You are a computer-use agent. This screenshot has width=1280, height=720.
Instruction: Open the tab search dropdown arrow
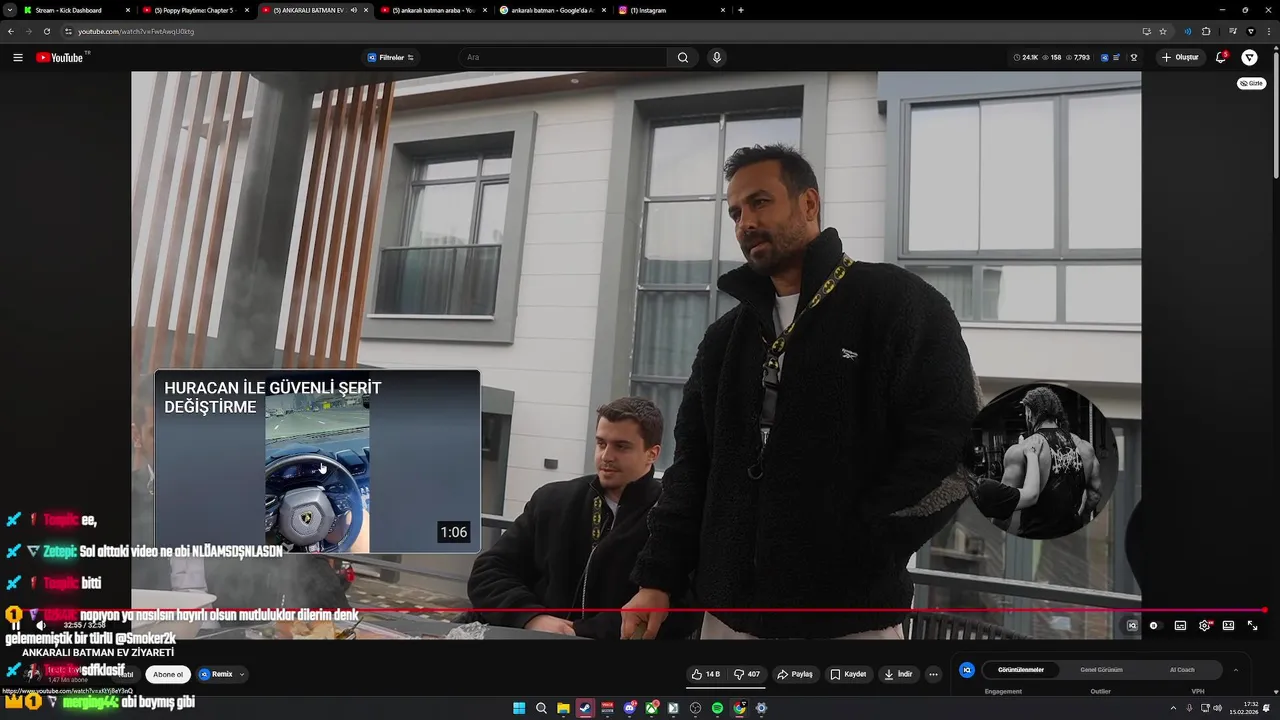pos(10,10)
